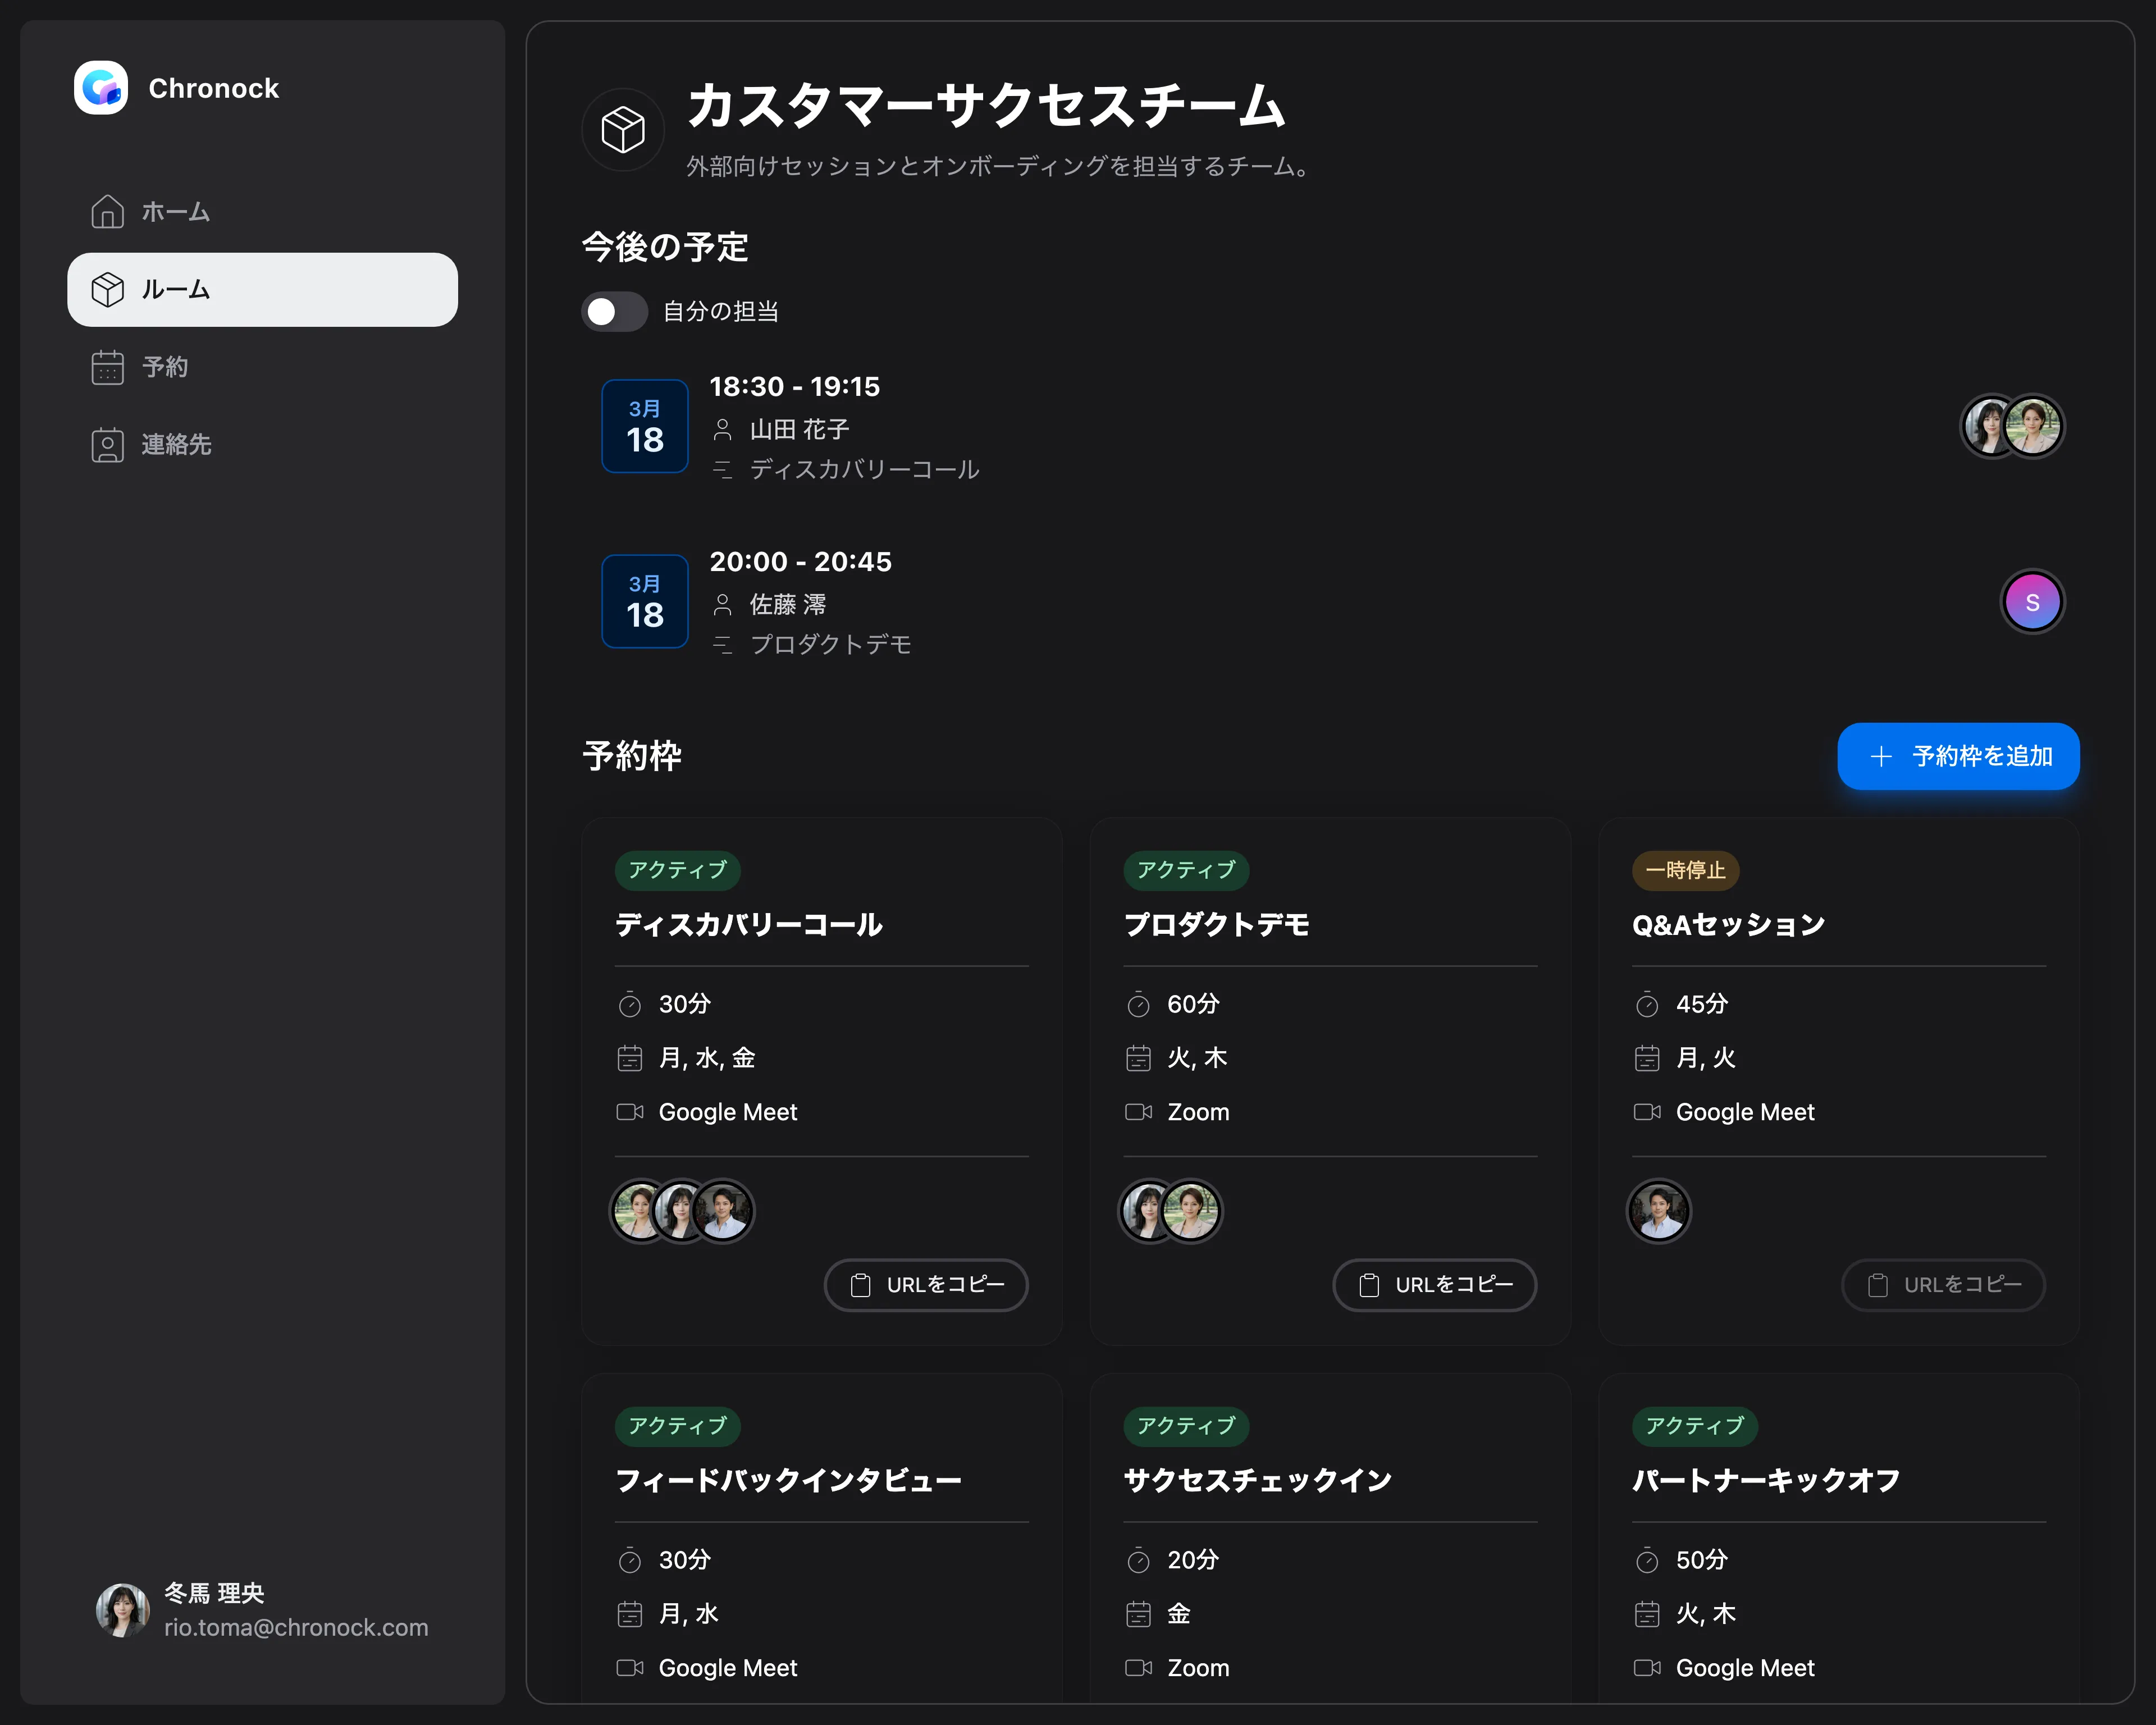Click the S avatar next to 佐藤 澪 meeting
The height and width of the screenshot is (1725, 2156).
[2031, 601]
